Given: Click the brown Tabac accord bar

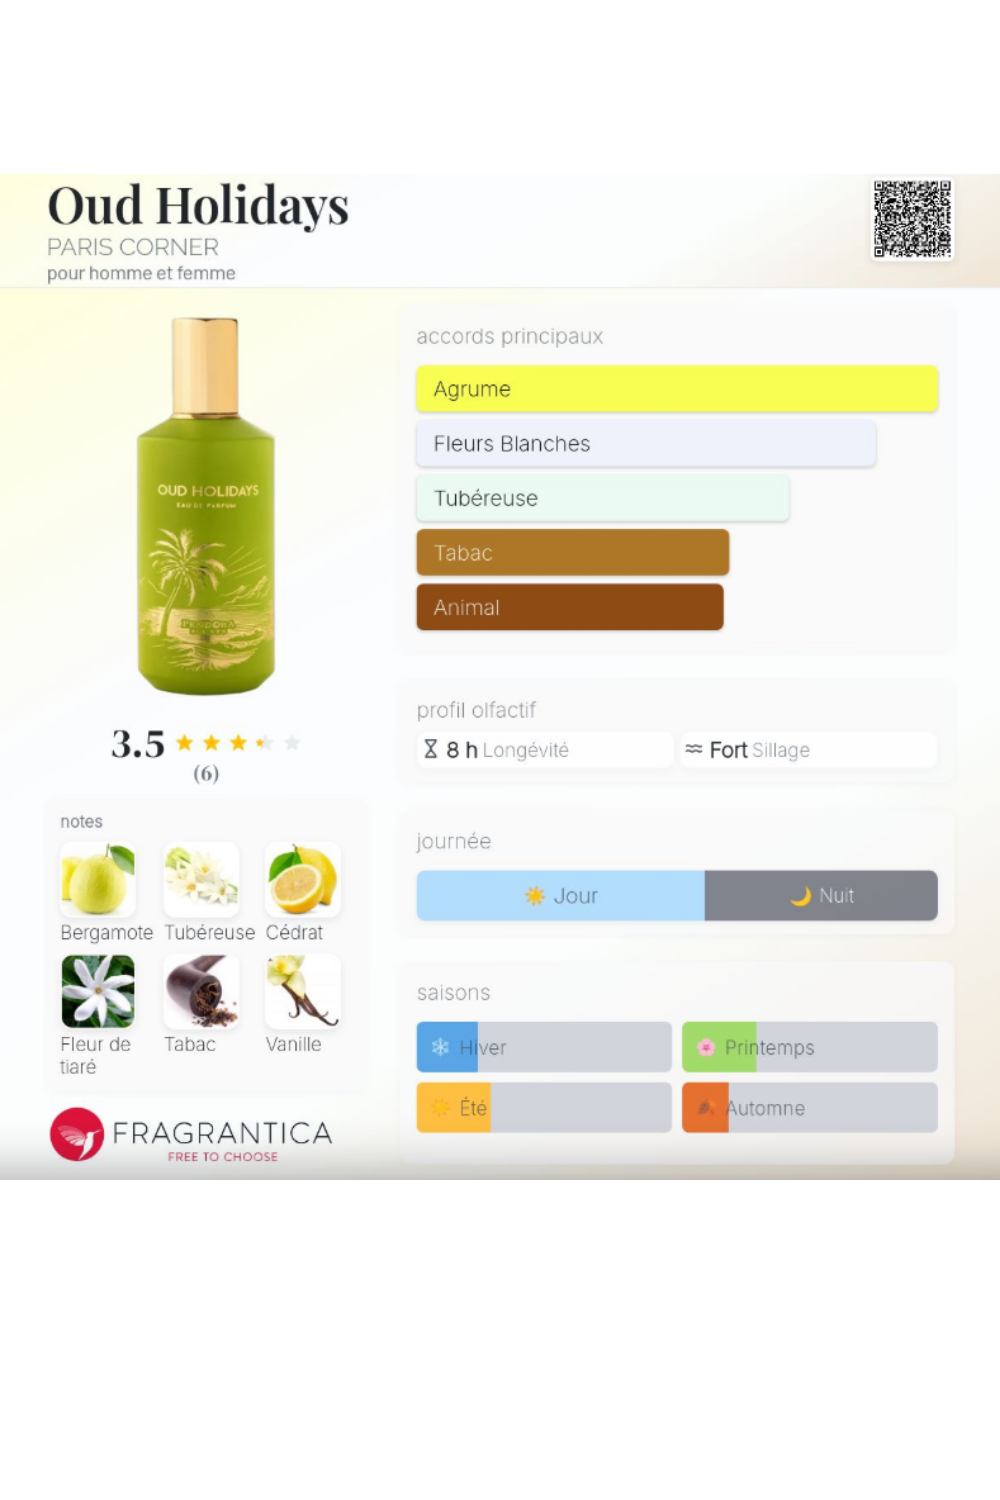Looking at the screenshot, I should click(573, 553).
